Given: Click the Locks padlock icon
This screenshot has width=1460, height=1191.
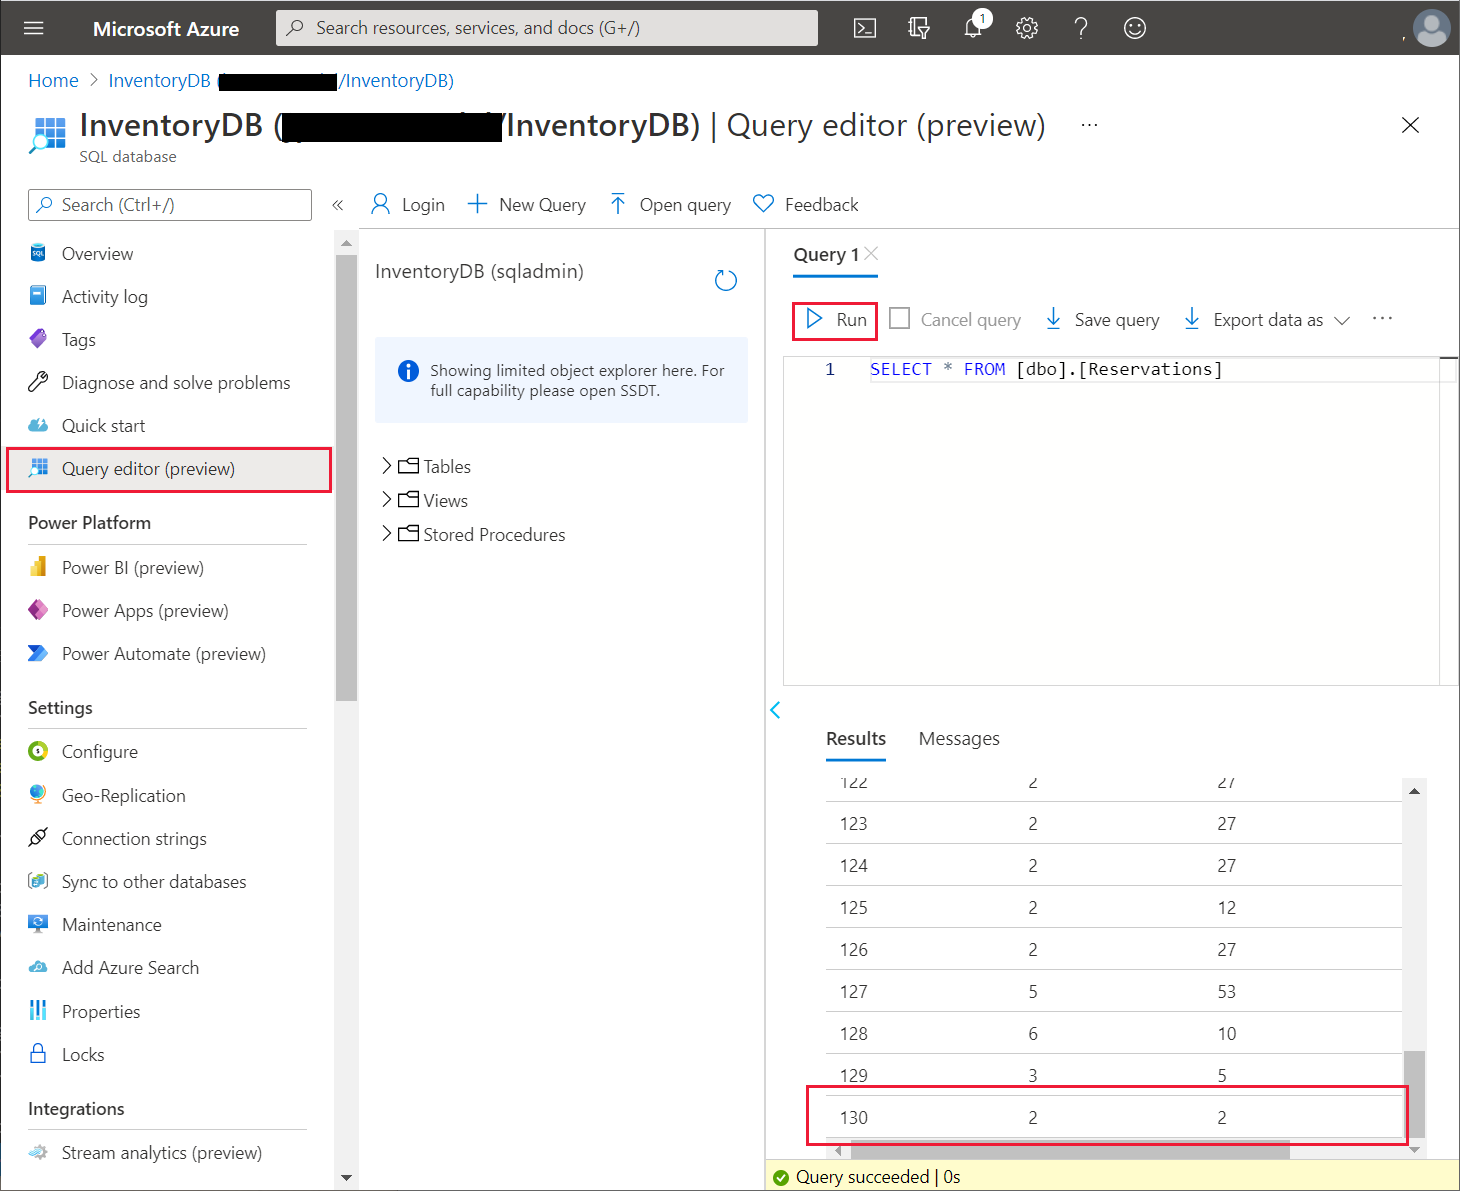Looking at the screenshot, I should pos(38,1054).
